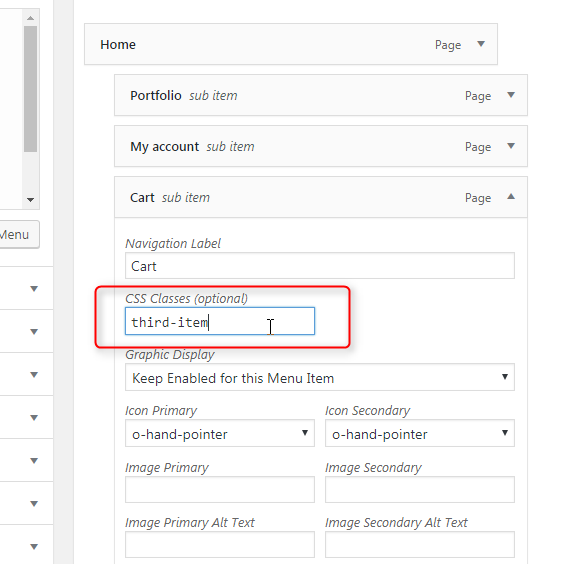
Task: Click the Cart menu item title
Action: coord(142,197)
